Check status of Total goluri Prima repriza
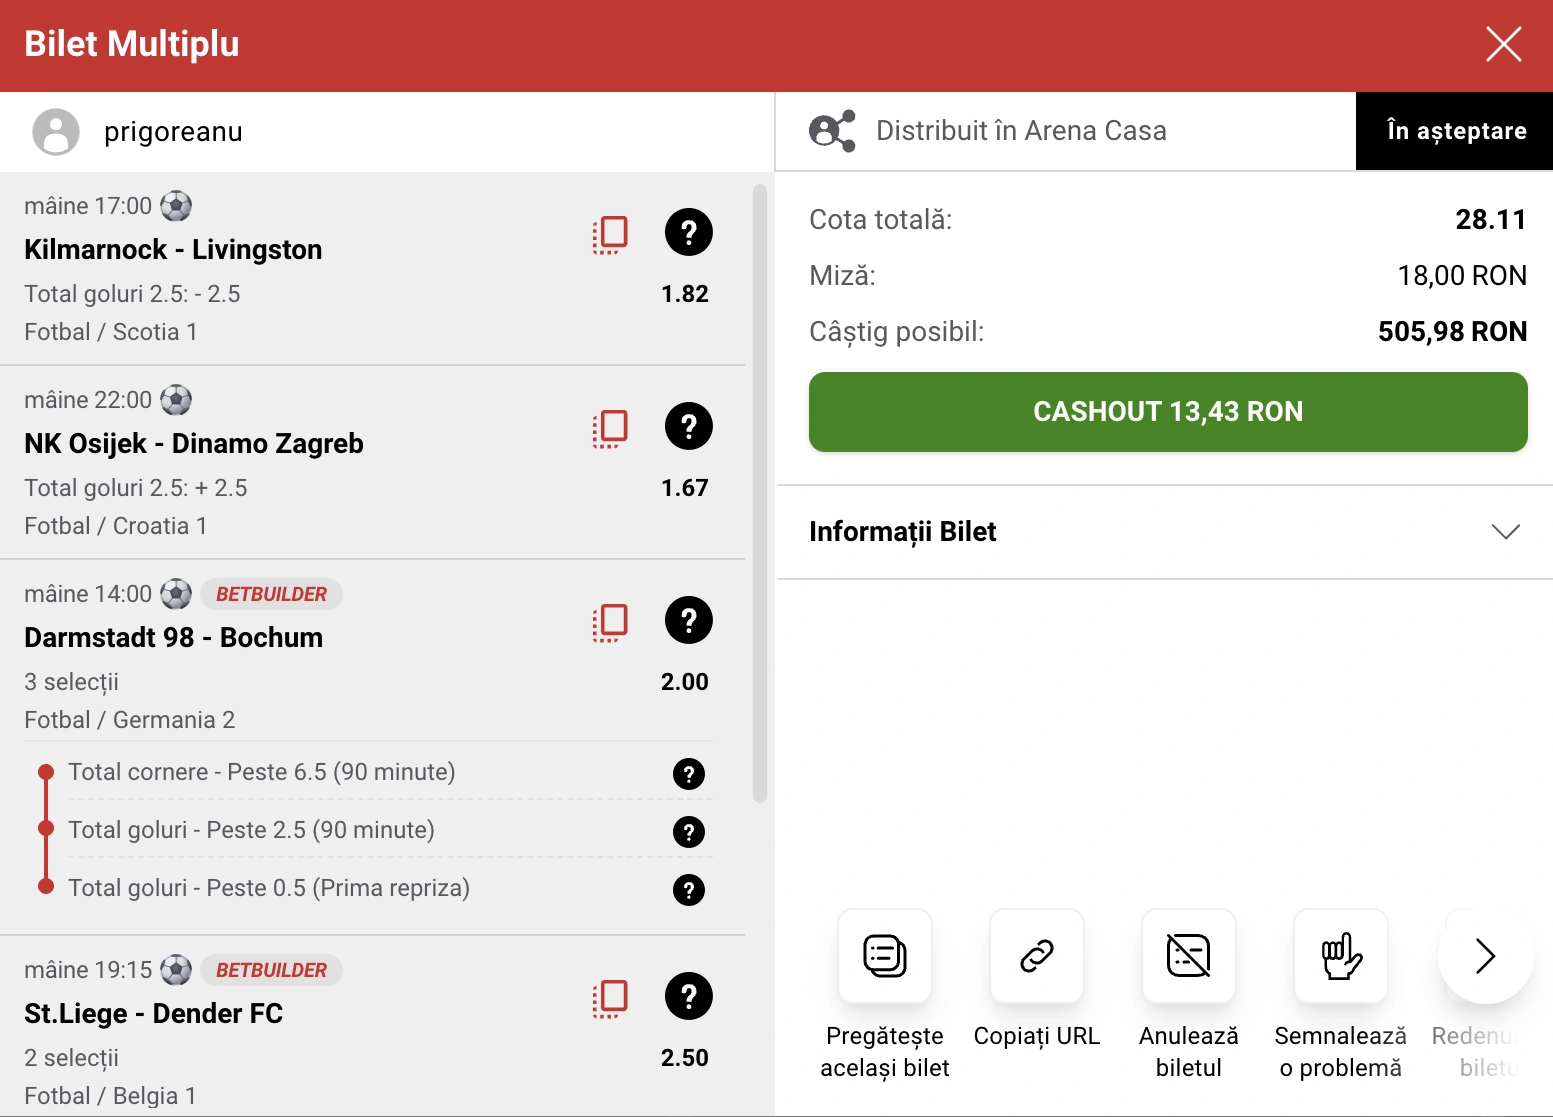Image resolution: width=1553 pixels, height=1117 pixels. pyautogui.click(x=689, y=890)
